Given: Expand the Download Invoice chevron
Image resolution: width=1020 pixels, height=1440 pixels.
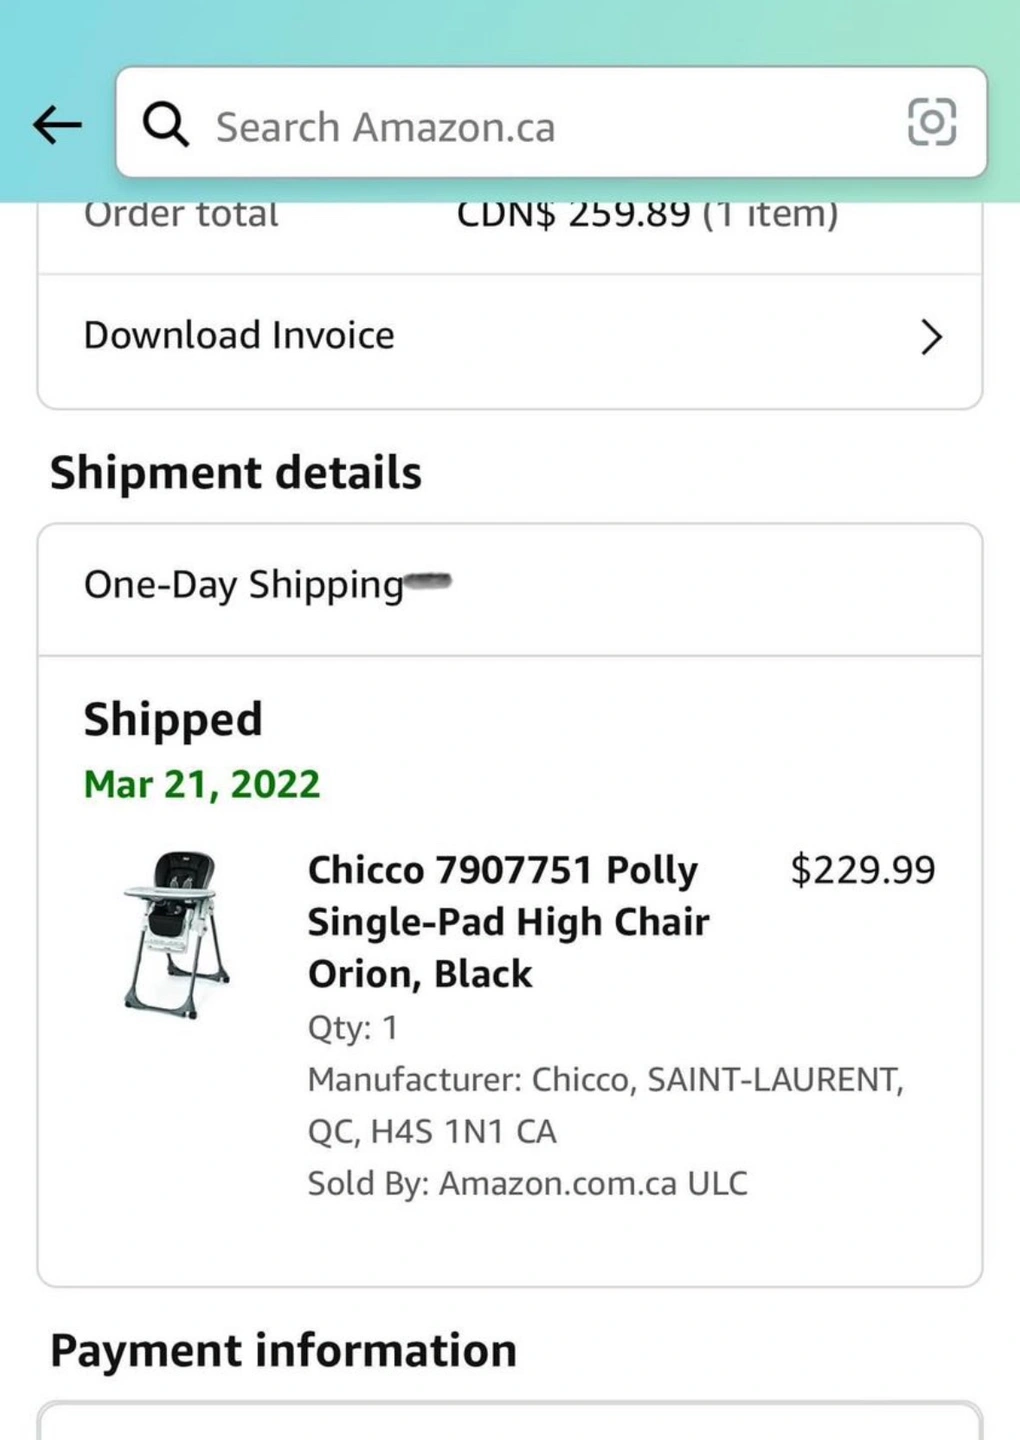Looking at the screenshot, I should pos(931,338).
